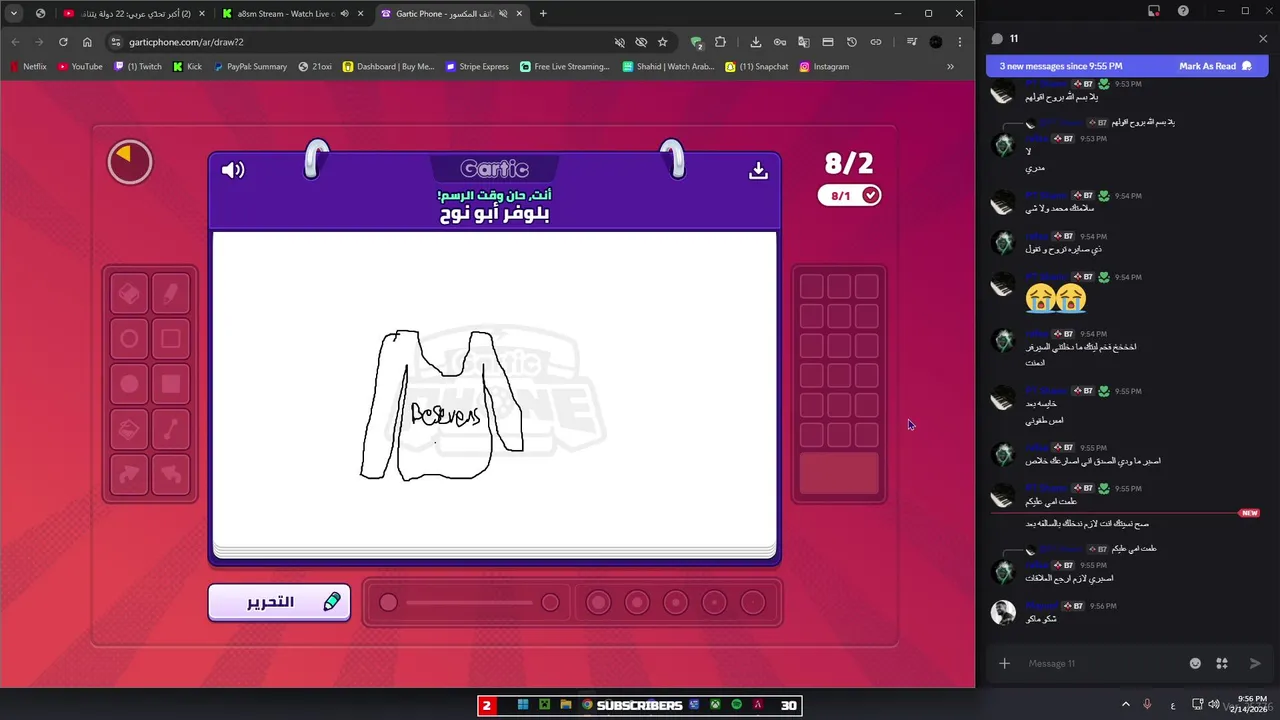Viewport: 1280px width, 720px height.
Task: Select the filled circle shape tool
Action: pos(129,384)
